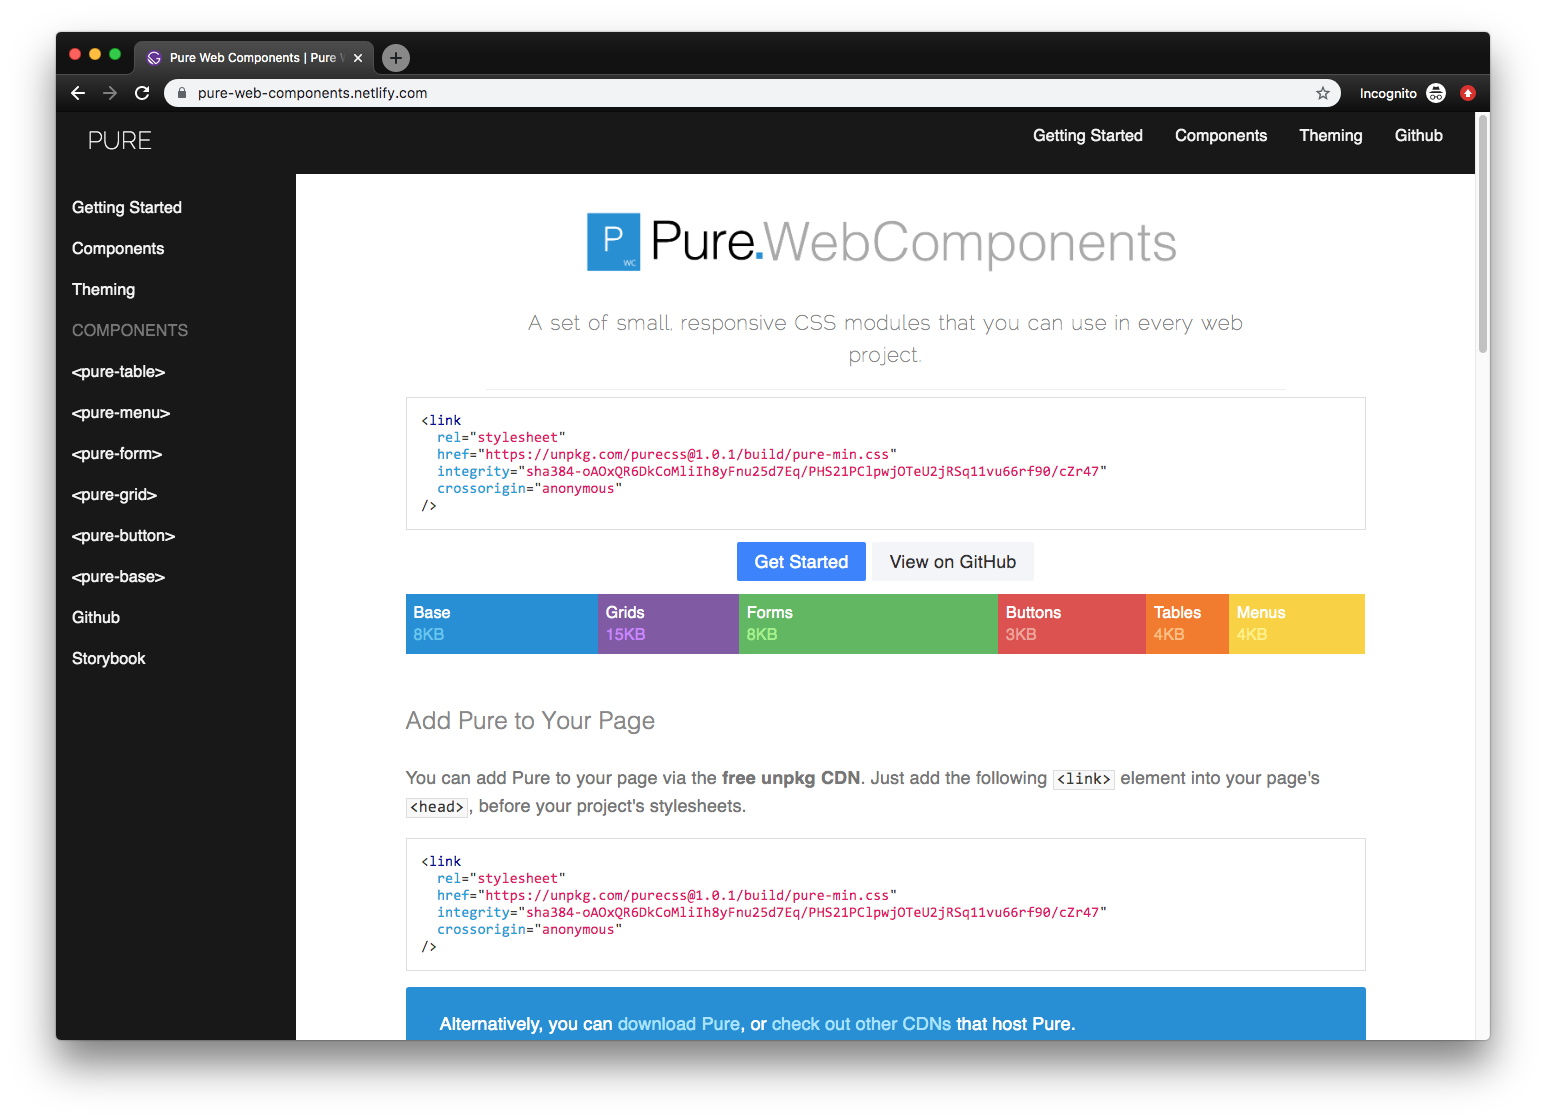
Task: Click the View on GitHub button
Action: coord(952,561)
